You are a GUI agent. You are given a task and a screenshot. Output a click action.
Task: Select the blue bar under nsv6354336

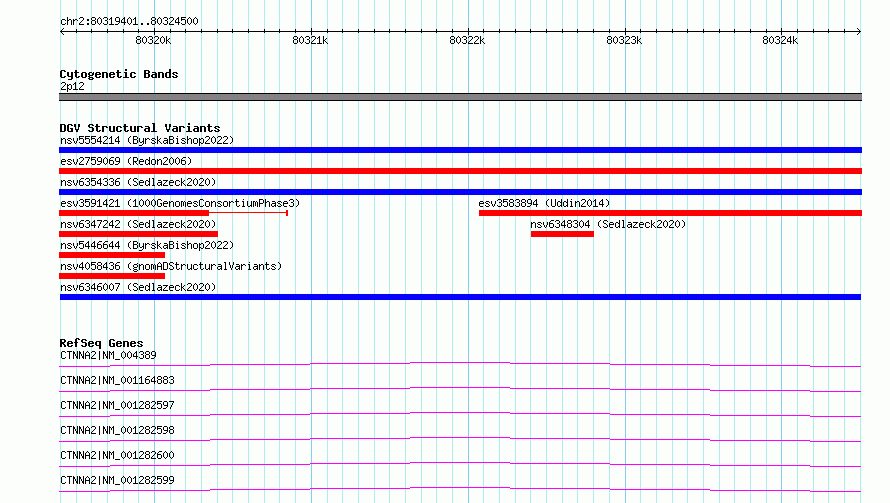[x=460, y=192]
